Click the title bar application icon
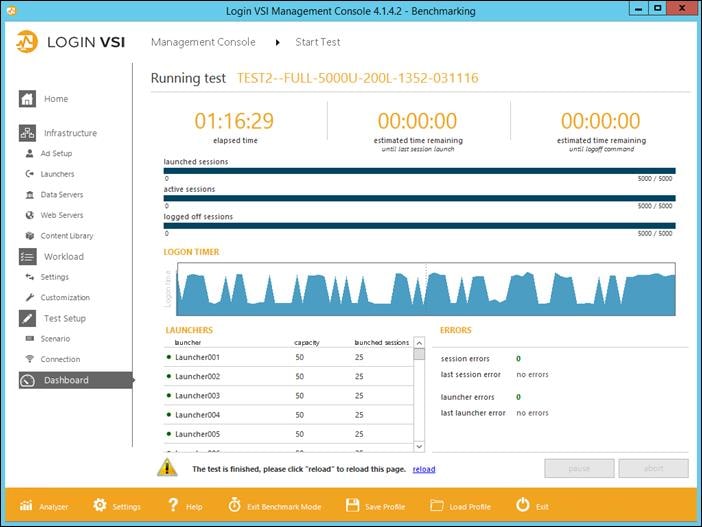 [11, 10]
